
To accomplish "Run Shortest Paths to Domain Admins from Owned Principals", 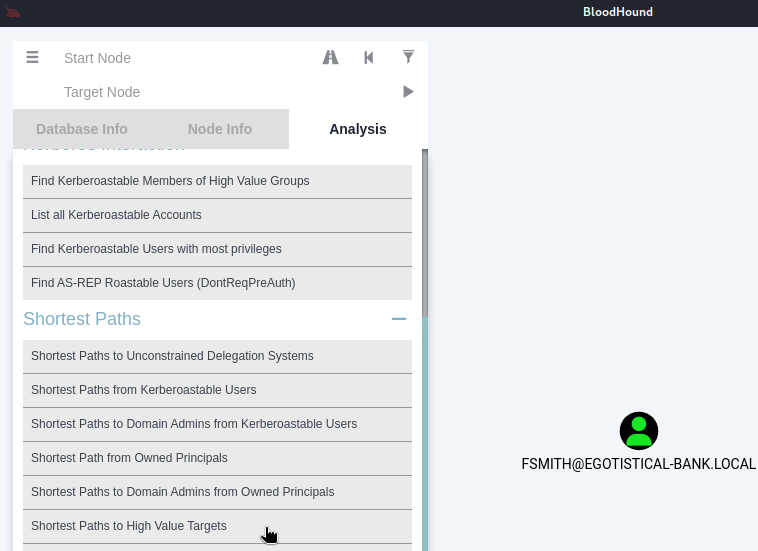I will coord(218,493).
